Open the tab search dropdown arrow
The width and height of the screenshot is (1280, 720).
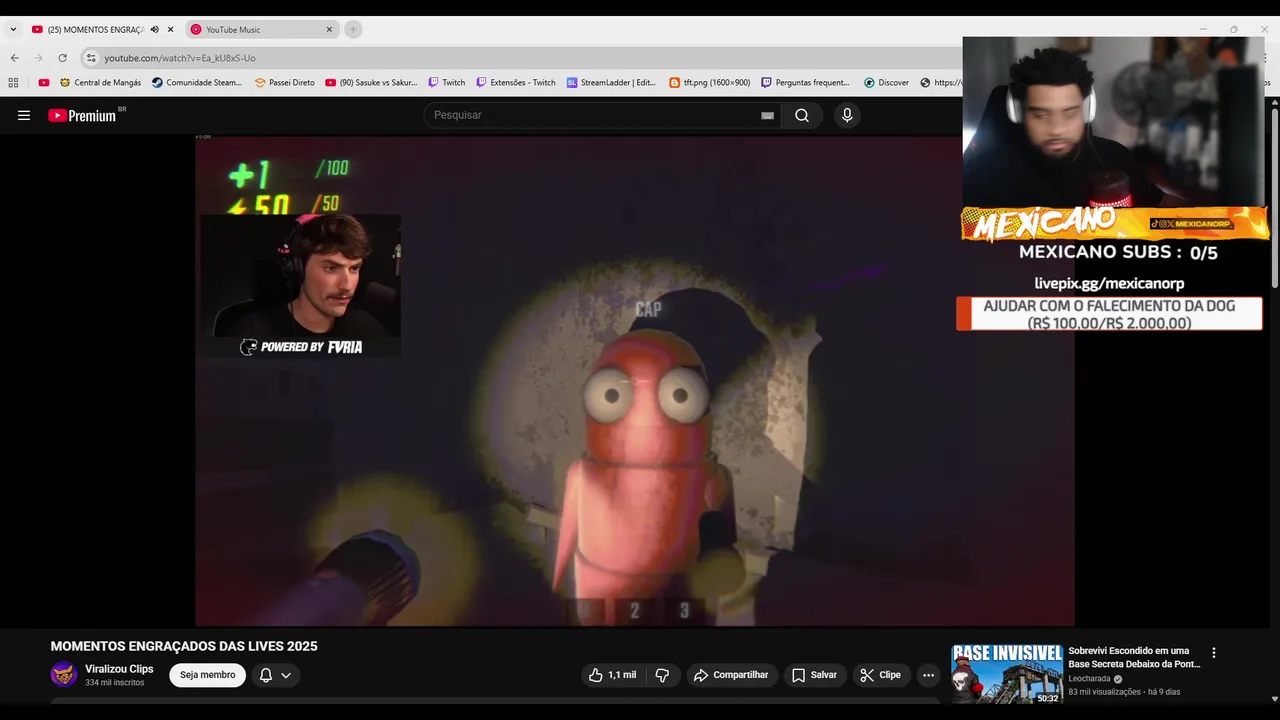tap(13, 29)
